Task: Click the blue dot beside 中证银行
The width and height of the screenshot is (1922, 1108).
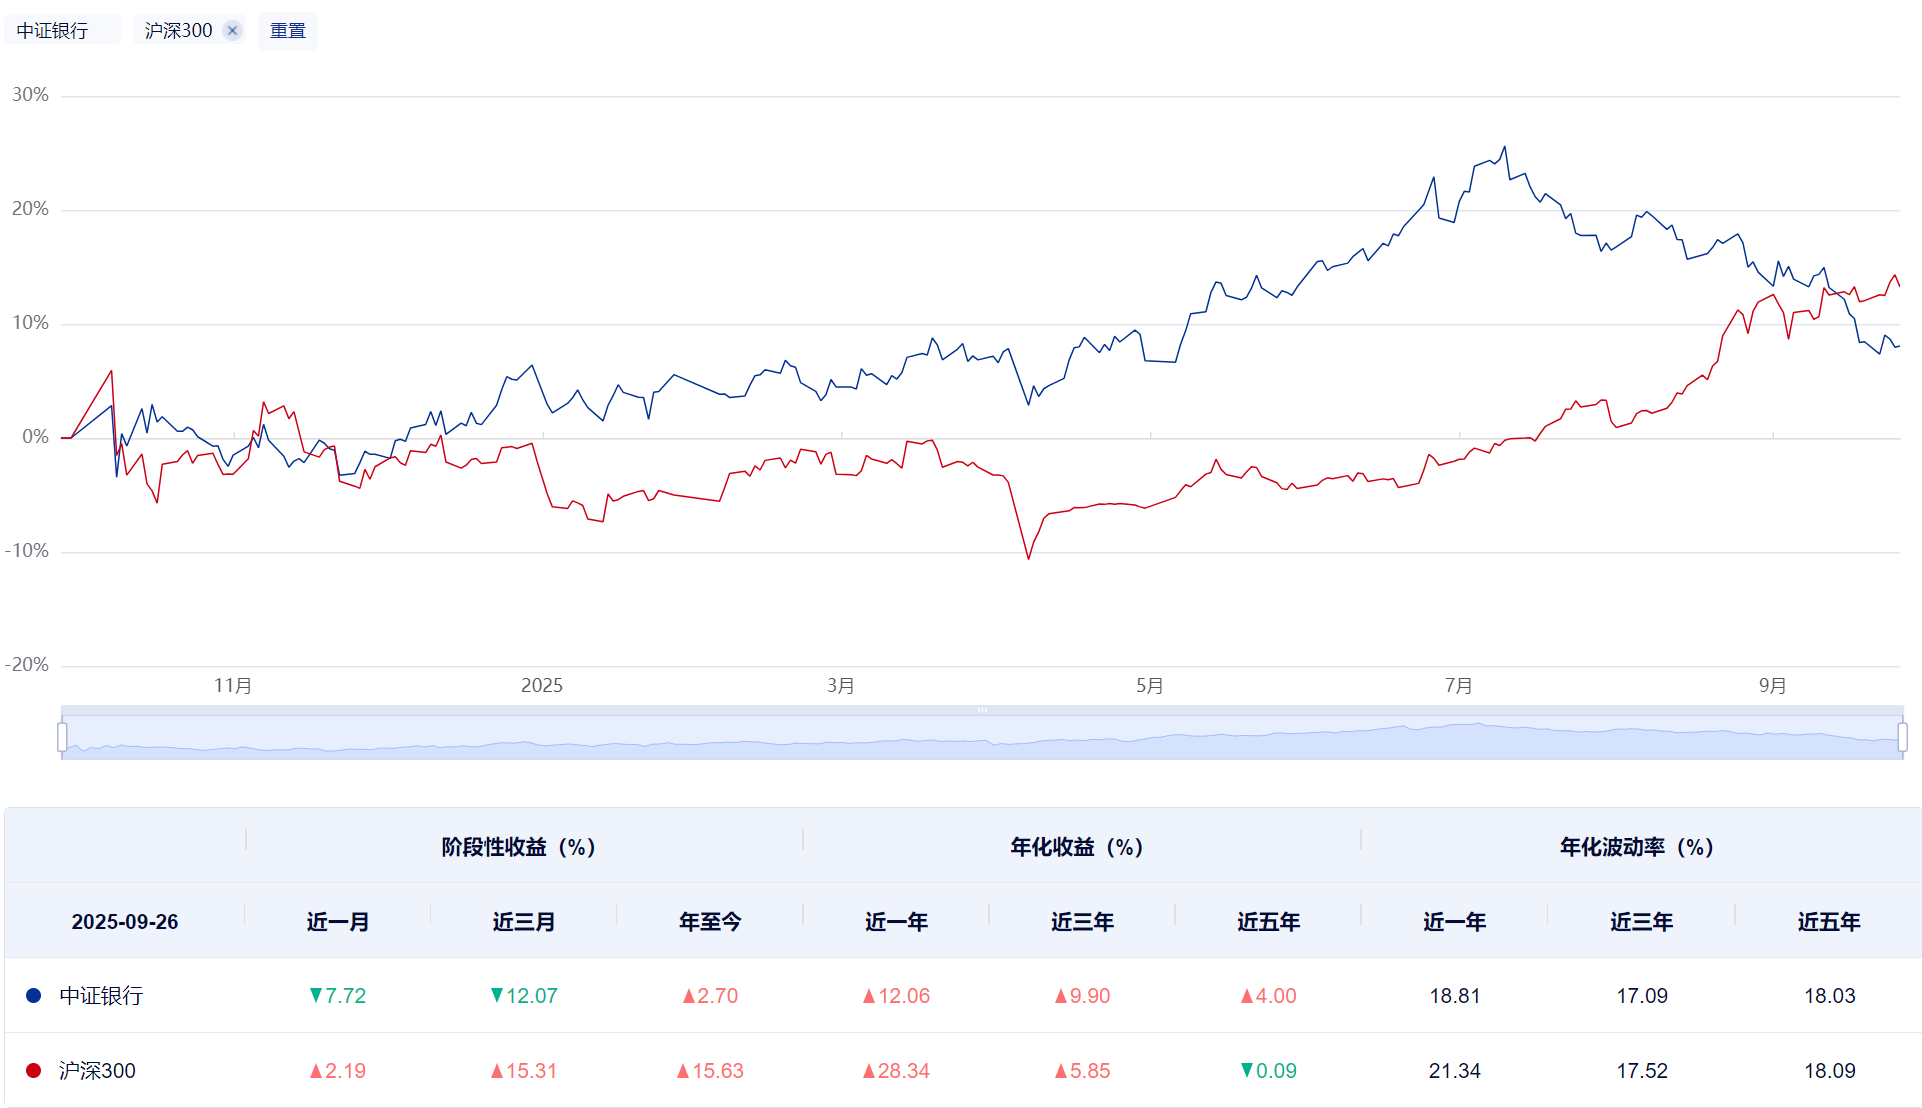Action: pos(33,996)
